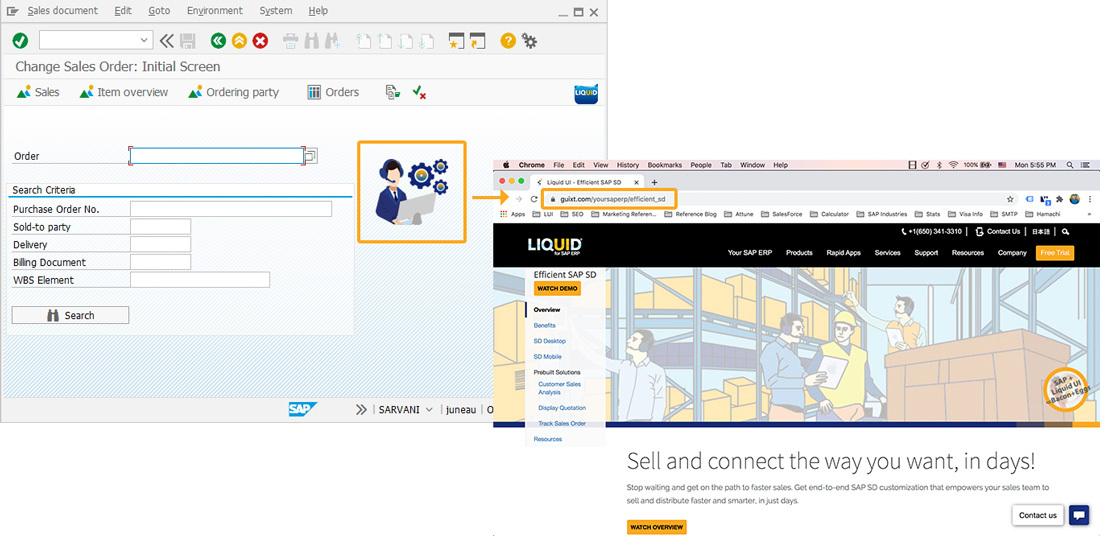Viewport: 1100px width, 536px height.
Task: Click the Create Shortcut window icon
Action: click(478, 41)
